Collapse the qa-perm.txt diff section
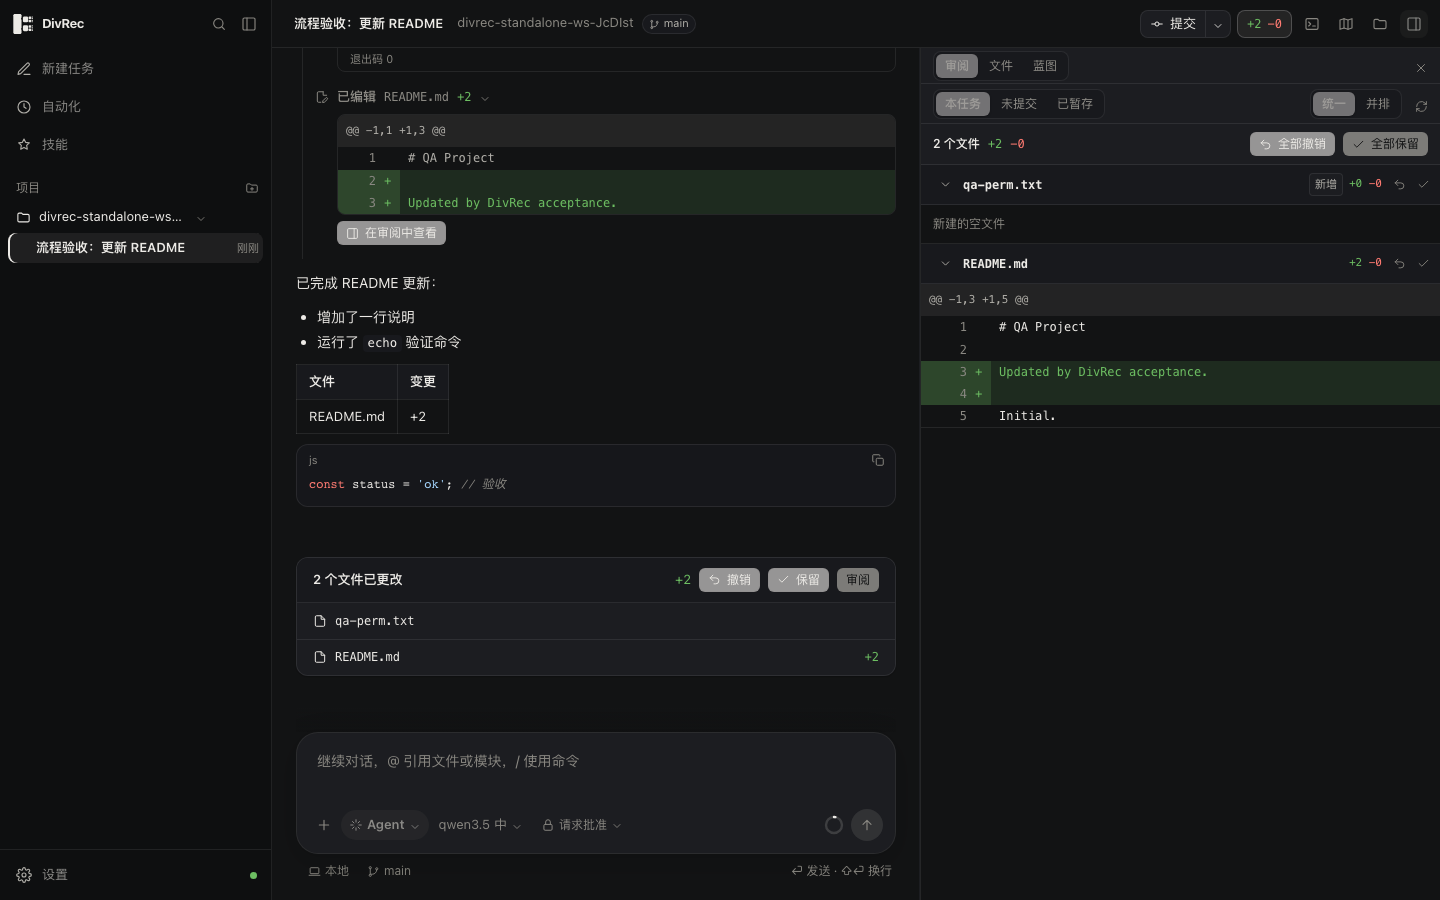The height and width of the screenshot is (900, 1440). click(x=945, y=185)
